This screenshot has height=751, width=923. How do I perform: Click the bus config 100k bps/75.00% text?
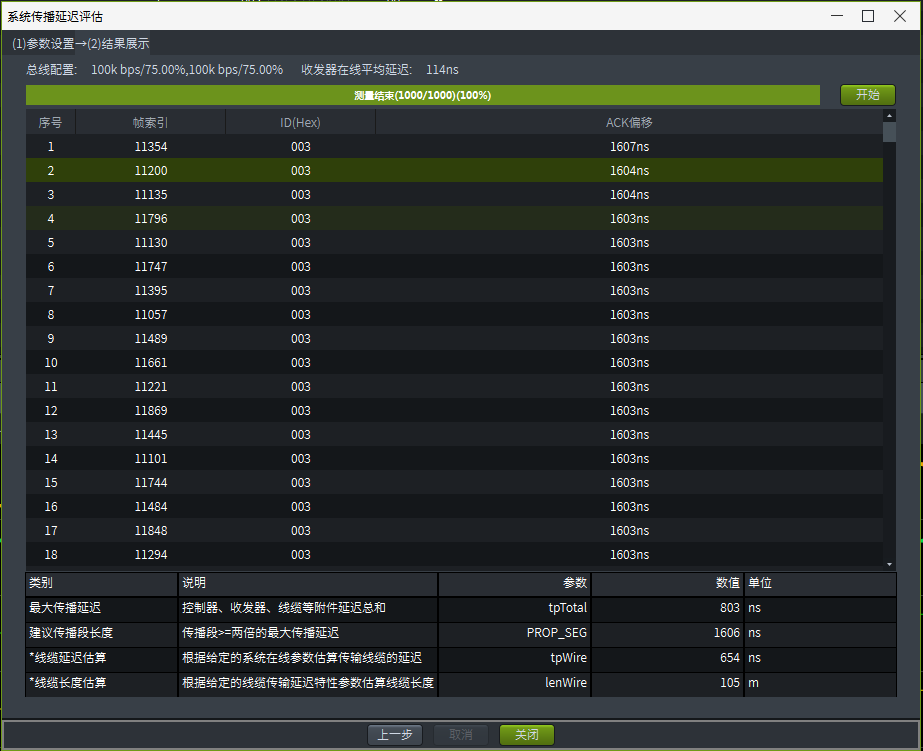187,70
